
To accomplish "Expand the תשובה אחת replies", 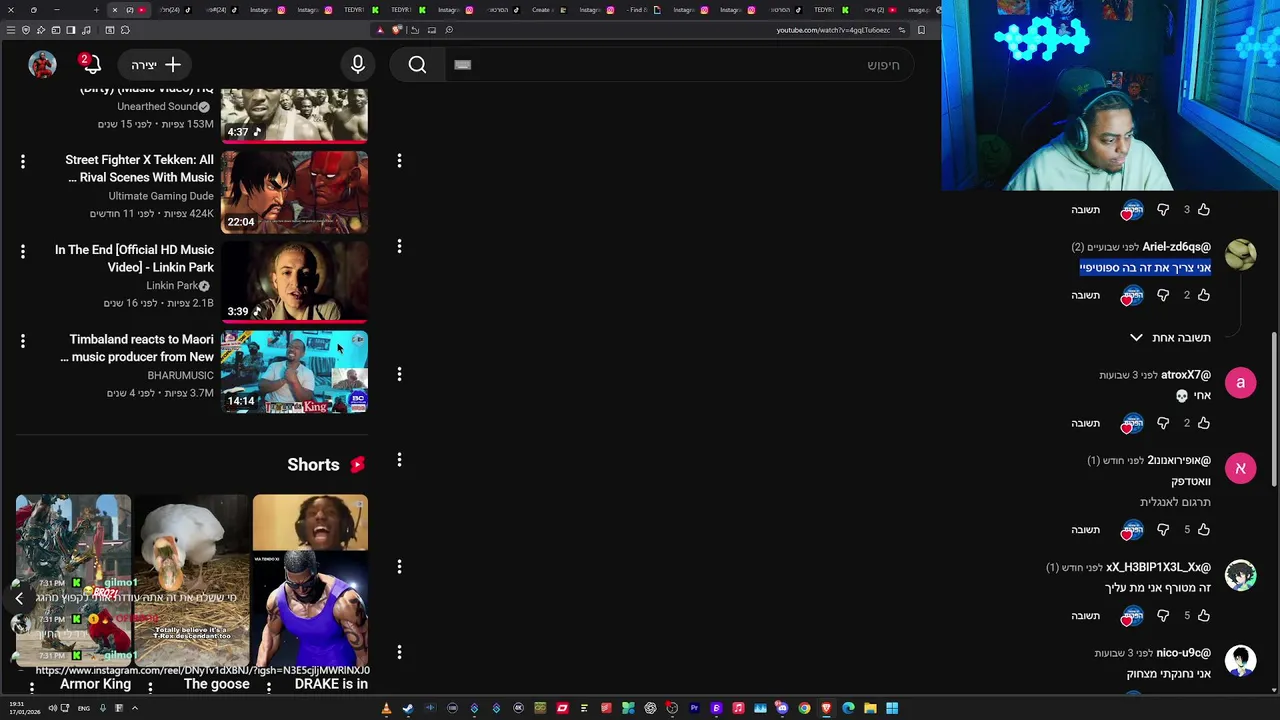I will pyautogui.click(x=1170, y=338).
